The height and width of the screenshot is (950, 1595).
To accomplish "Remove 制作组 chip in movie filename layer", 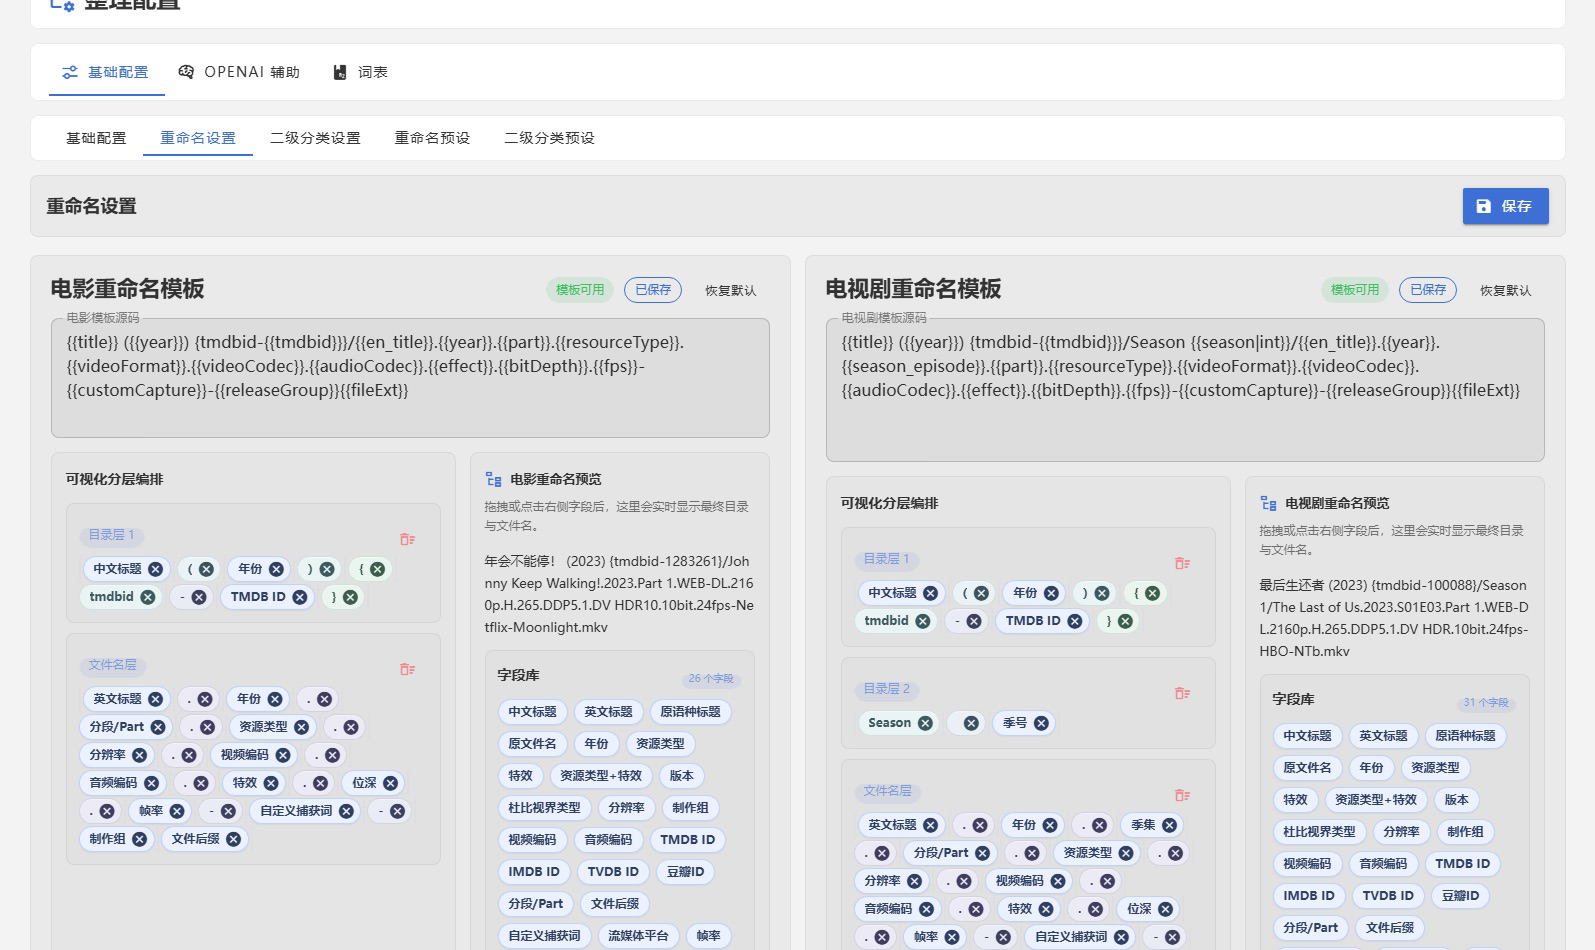I will click(x=139, y=839).
